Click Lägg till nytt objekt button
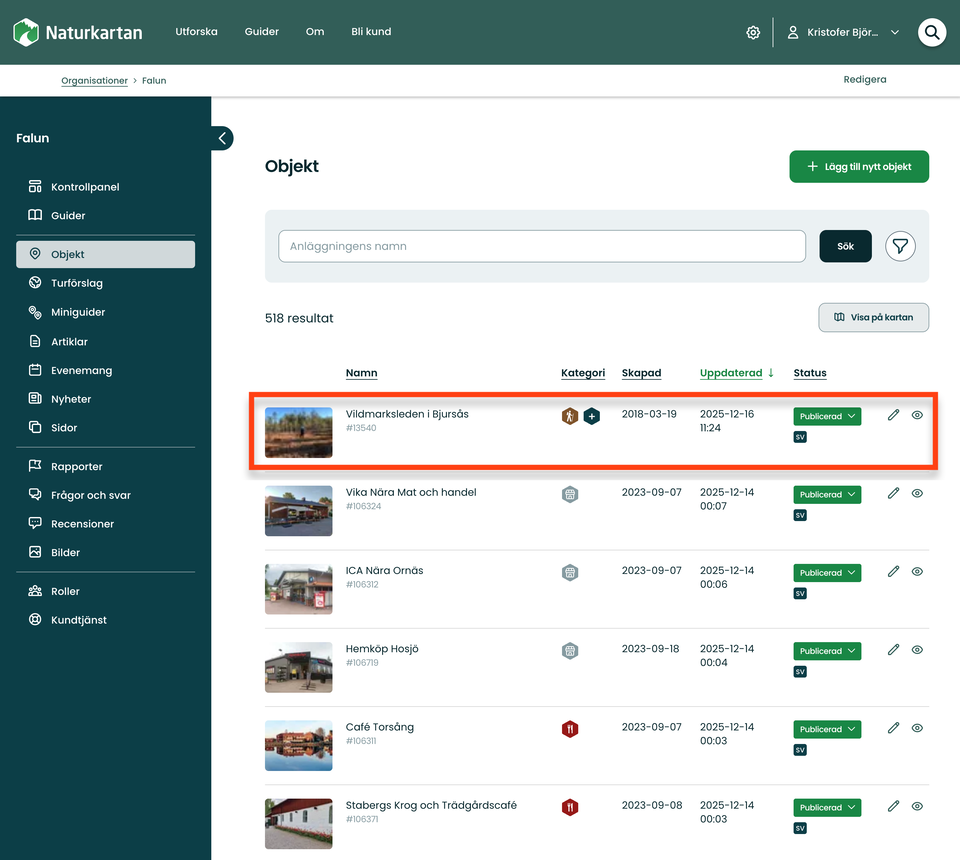Screen dimensions: 960x860 tap(859, 167)
